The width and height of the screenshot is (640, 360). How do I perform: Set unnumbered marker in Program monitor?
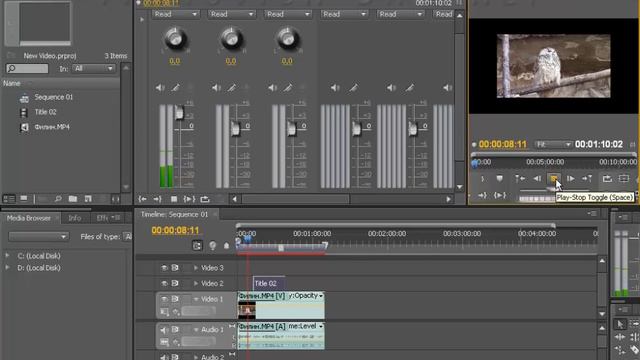tap(499, 178)
